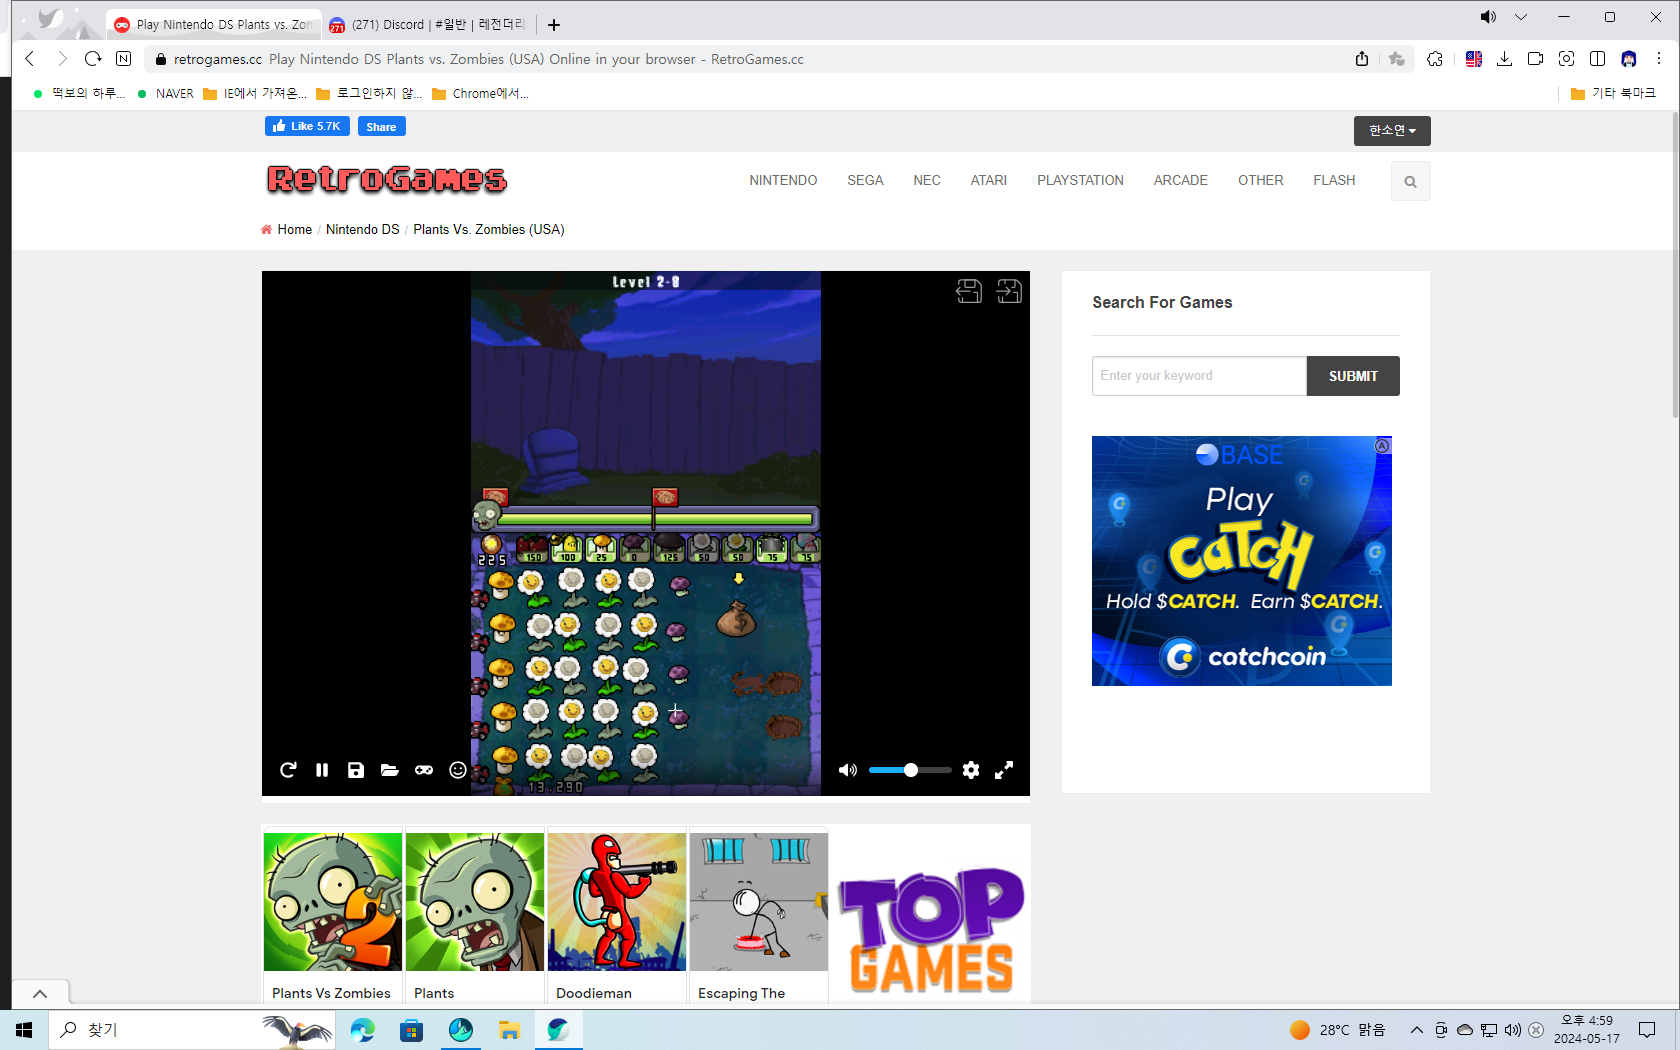Click the Facebook Share button

point(381,127)
